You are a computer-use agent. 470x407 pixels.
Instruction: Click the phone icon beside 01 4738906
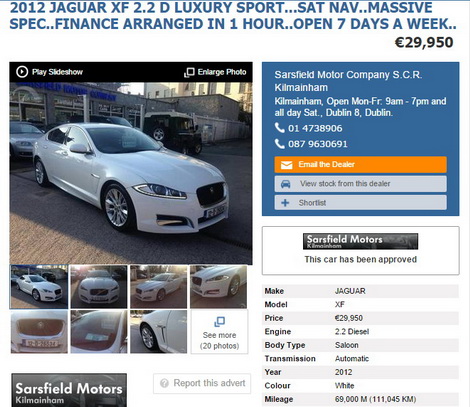(279, 128)
